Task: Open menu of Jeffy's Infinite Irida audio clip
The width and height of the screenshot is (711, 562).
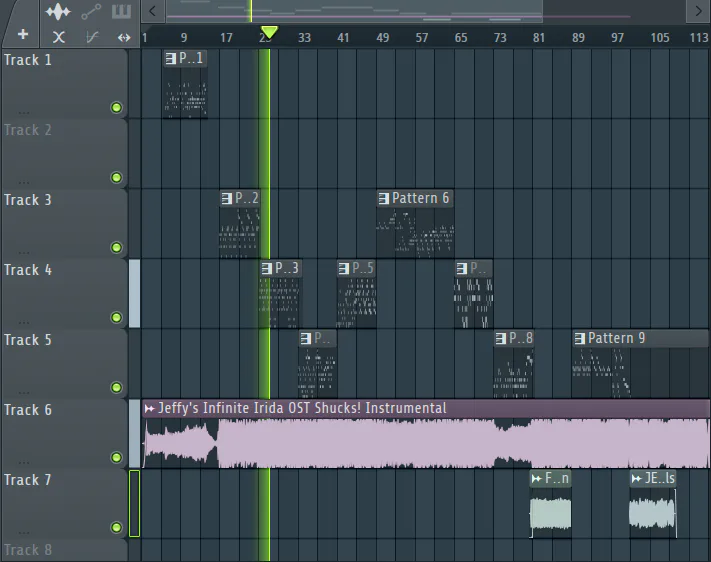Action: click(x=149, y=409)
